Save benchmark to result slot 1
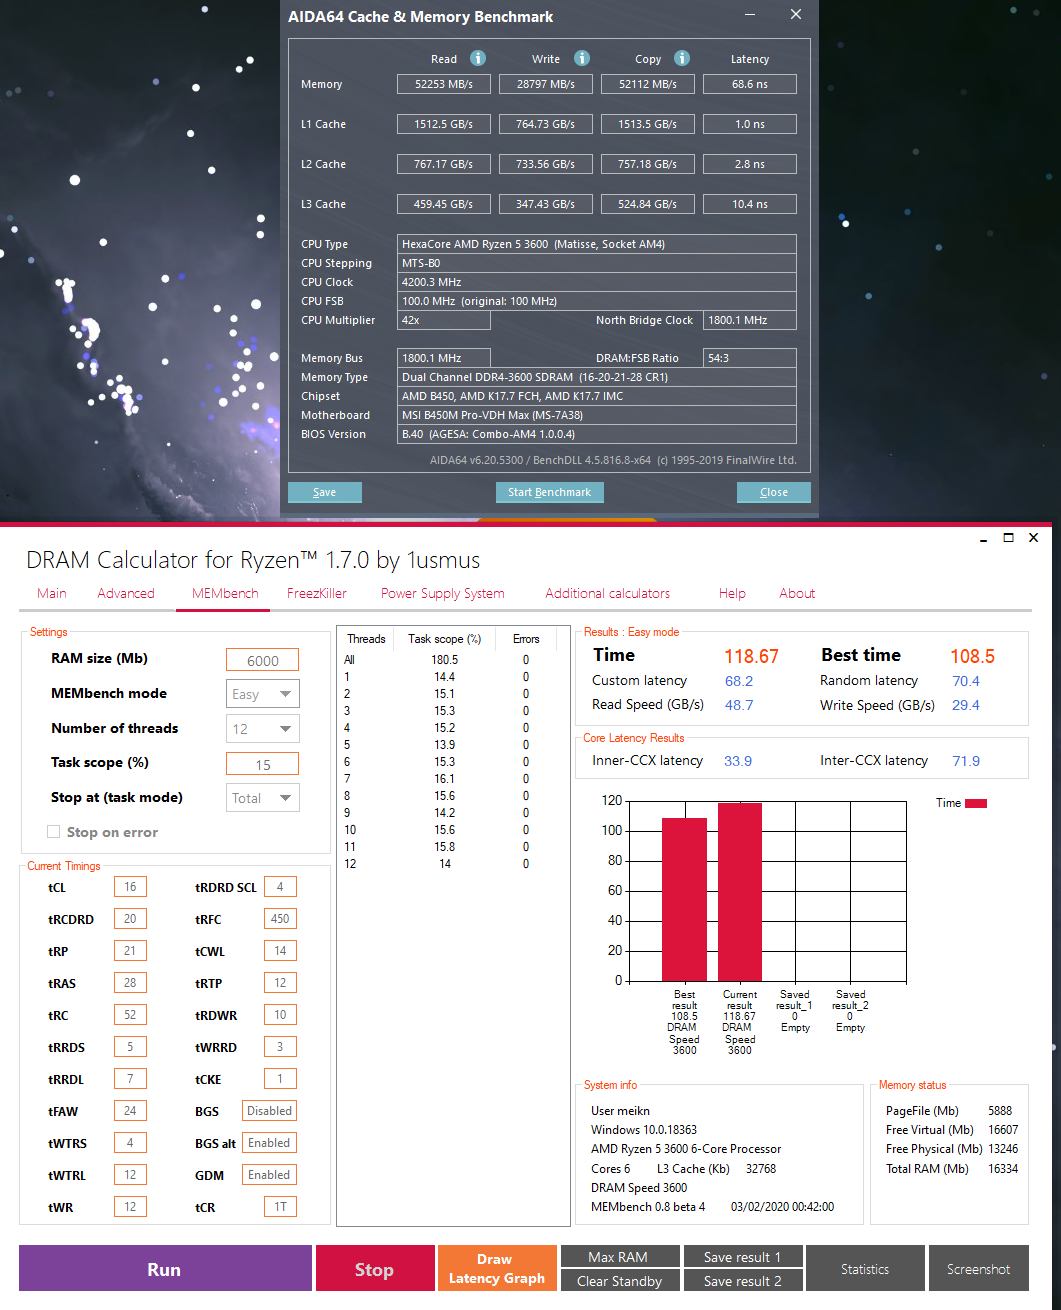Image resolution: width=1061 pixels, height=1310 pixels. click(x=743, y=1256)
